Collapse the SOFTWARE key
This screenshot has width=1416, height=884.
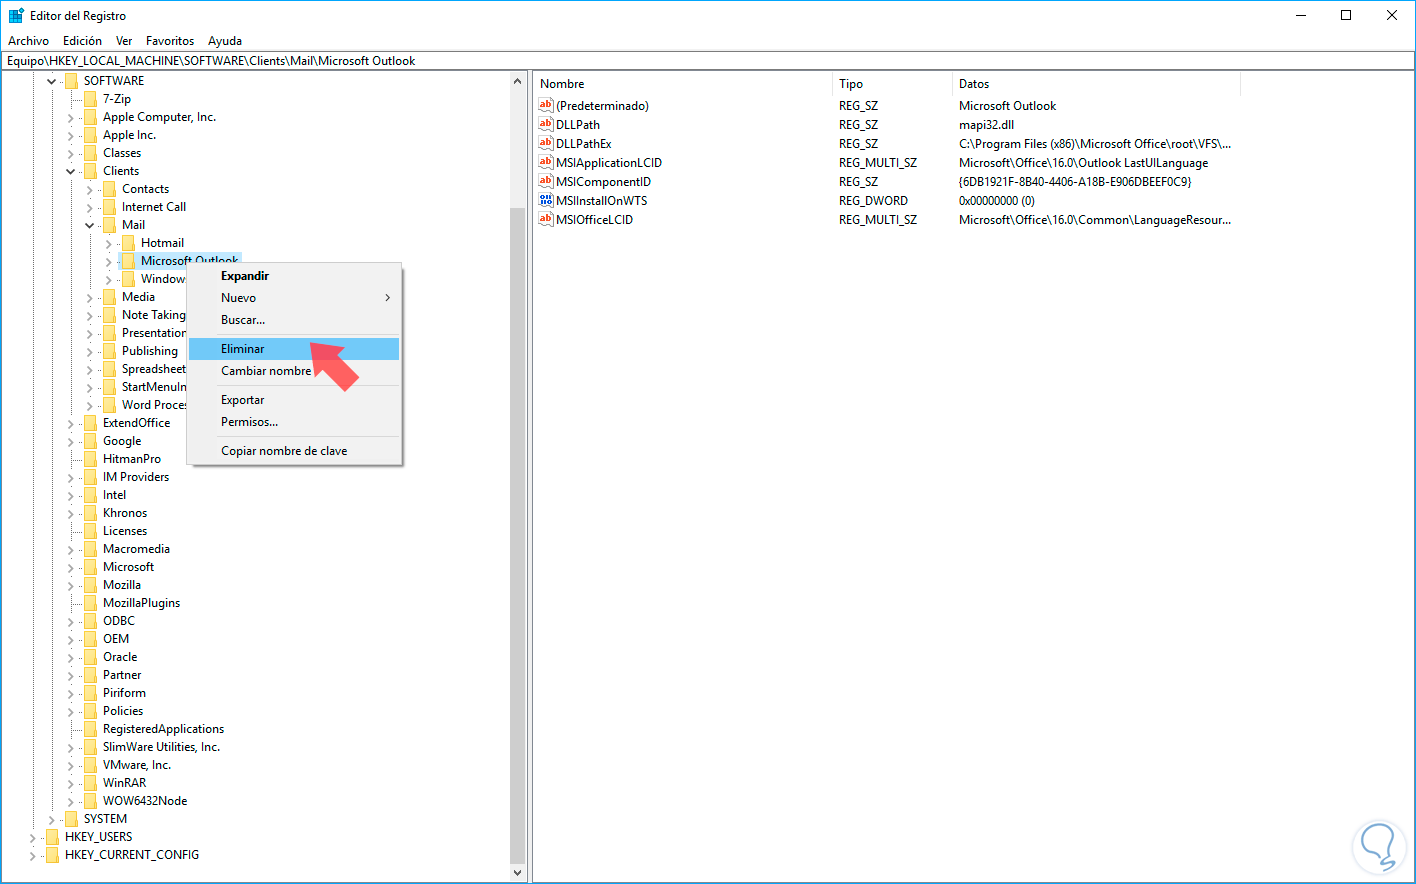pos(51,81)
